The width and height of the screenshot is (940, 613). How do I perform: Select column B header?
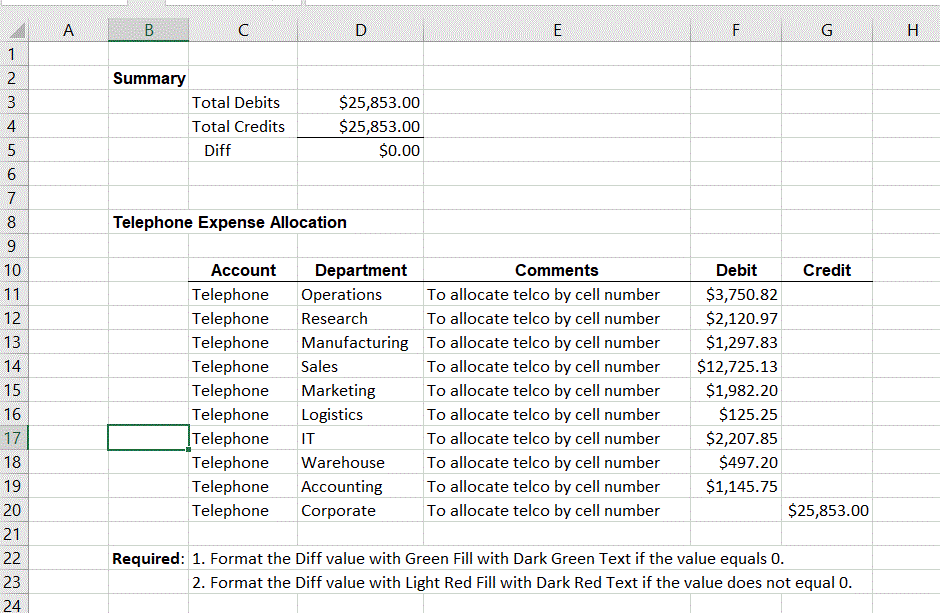coord(149,30)
